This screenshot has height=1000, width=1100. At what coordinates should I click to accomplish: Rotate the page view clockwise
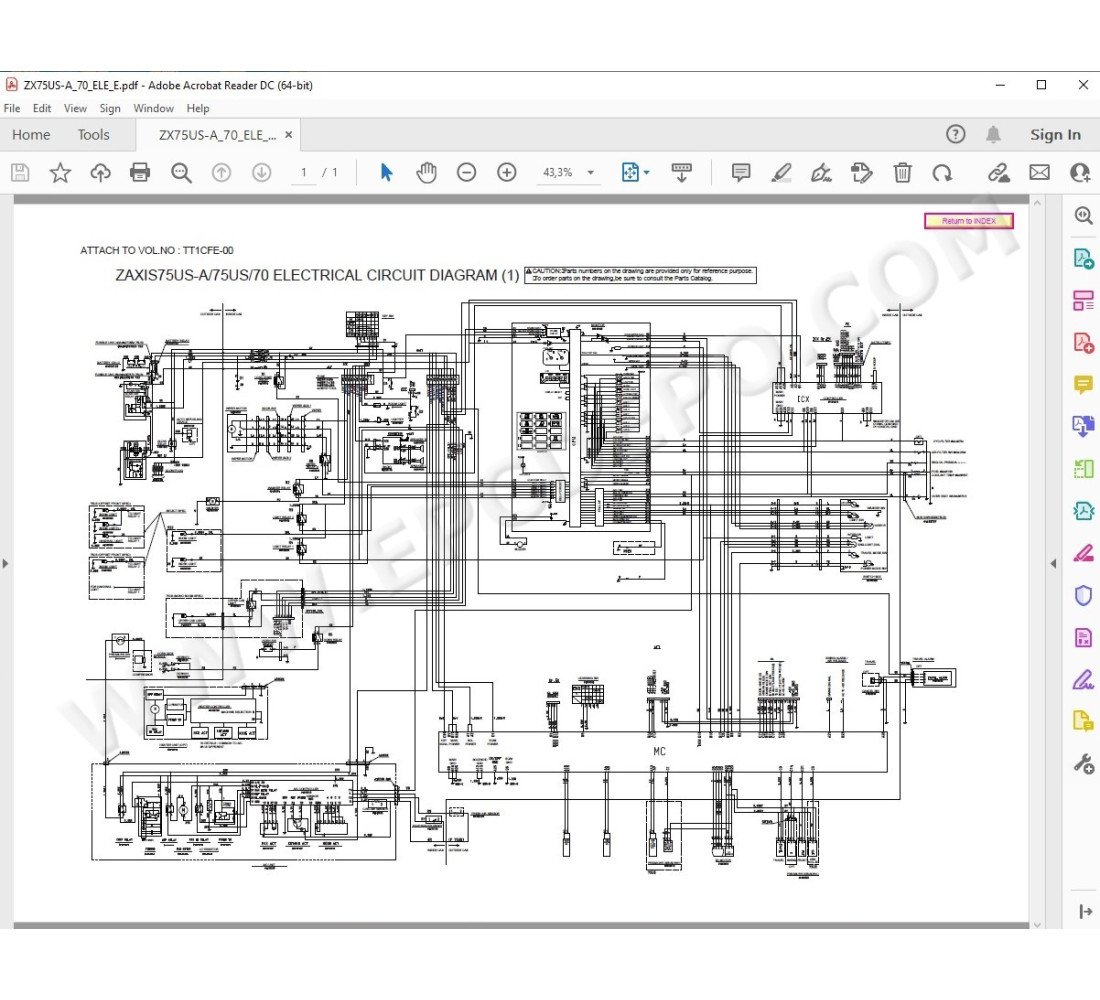click(942, 173)
